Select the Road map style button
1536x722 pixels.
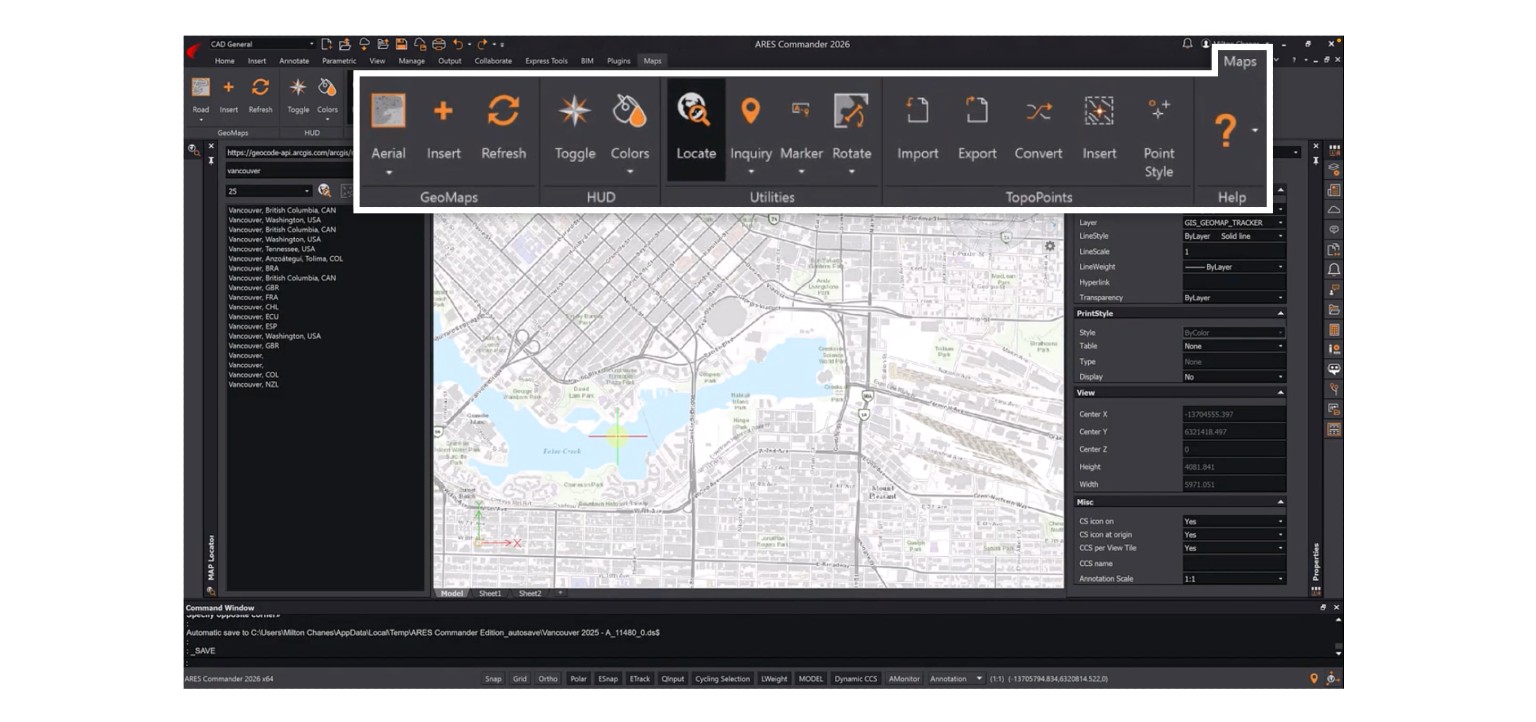coord(201,93)
